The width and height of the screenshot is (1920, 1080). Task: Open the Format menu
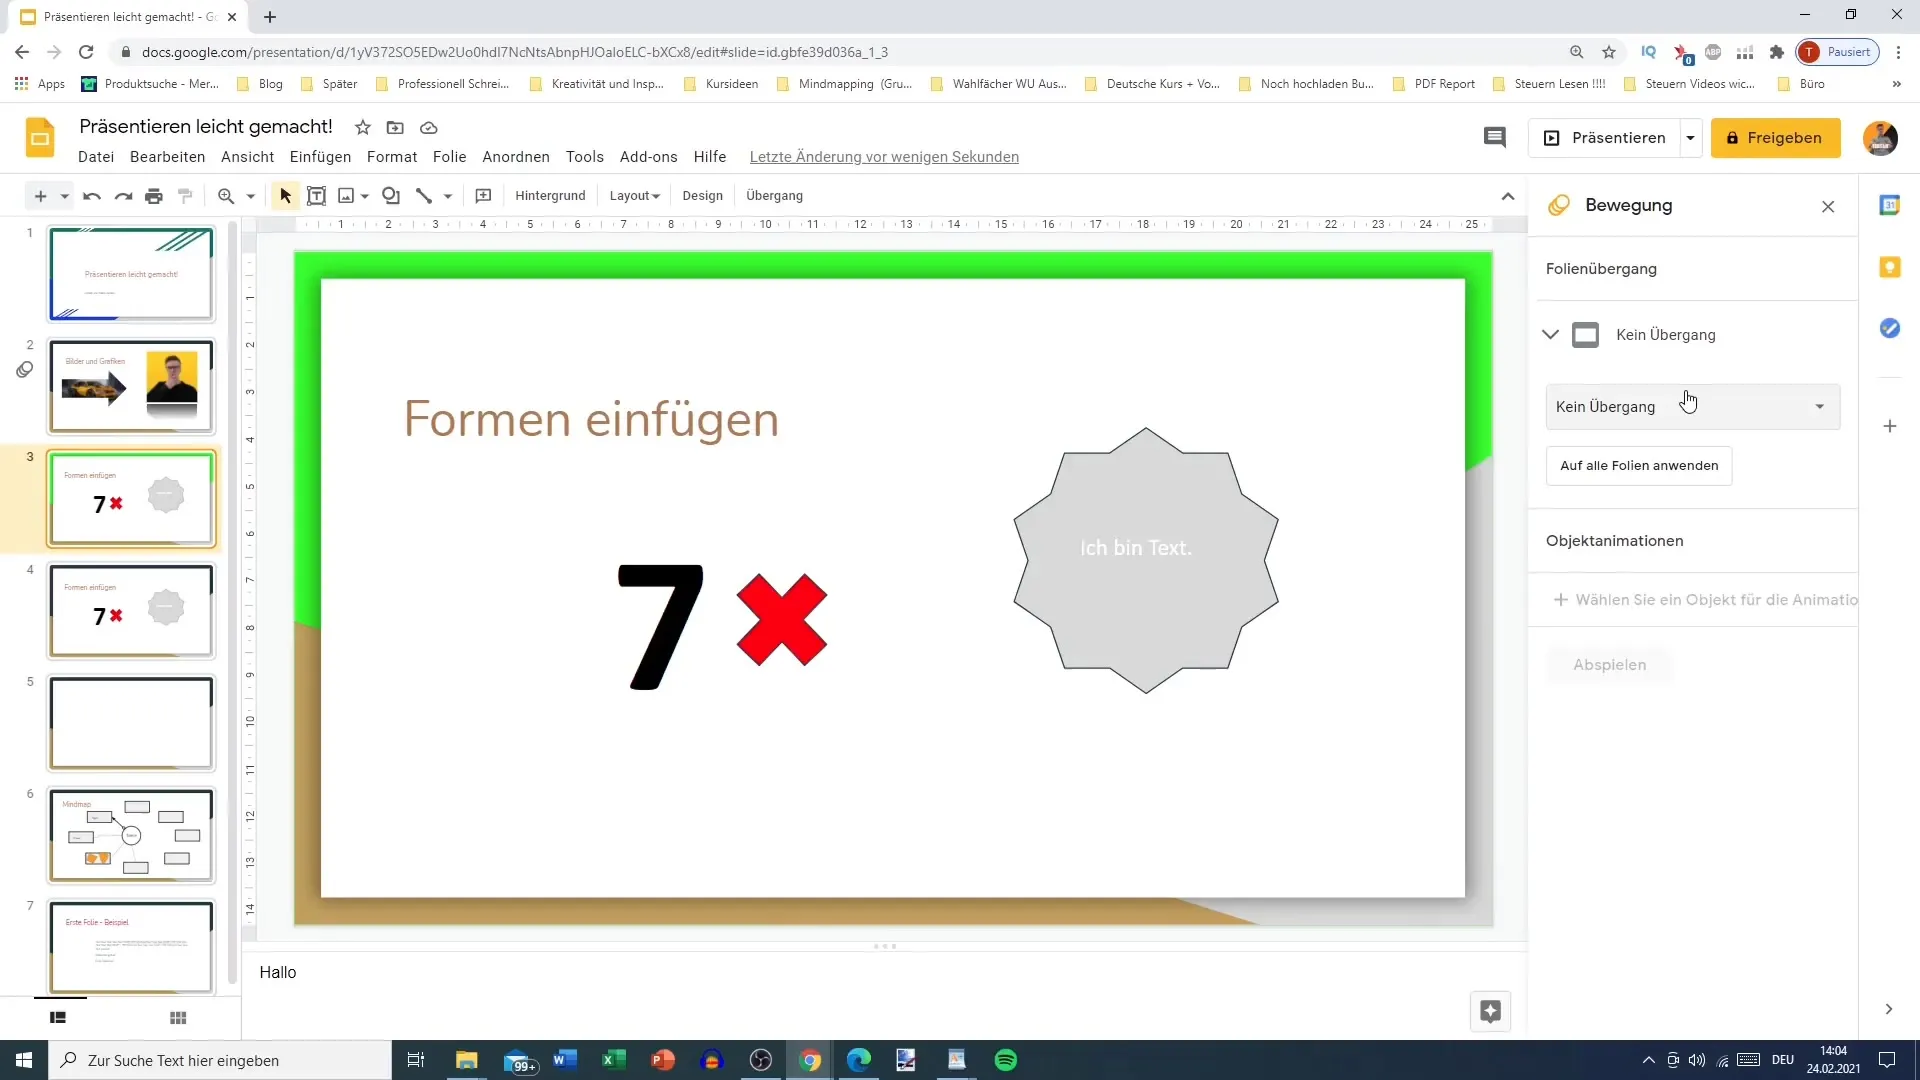click(x=392, y=157)
